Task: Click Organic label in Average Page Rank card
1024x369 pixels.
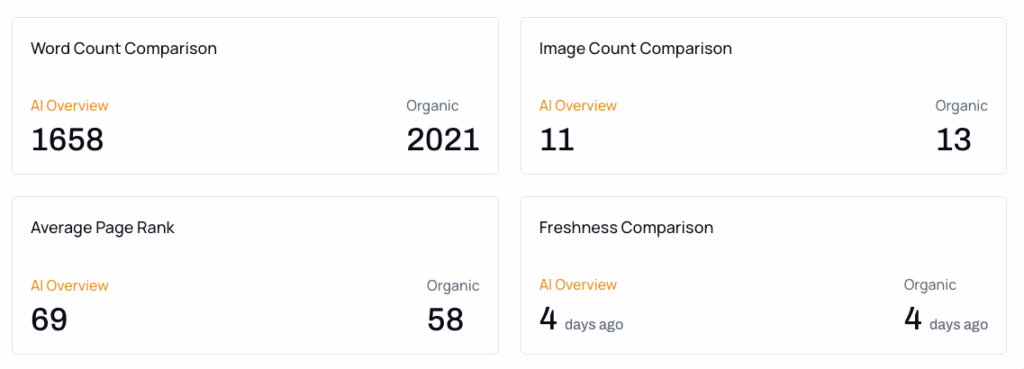Action: point(453,285)
